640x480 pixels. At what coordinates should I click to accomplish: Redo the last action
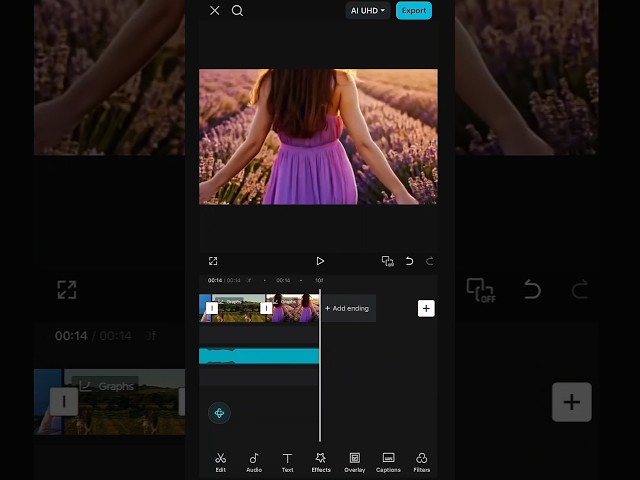pyautogui.click(x=429, y=261)
